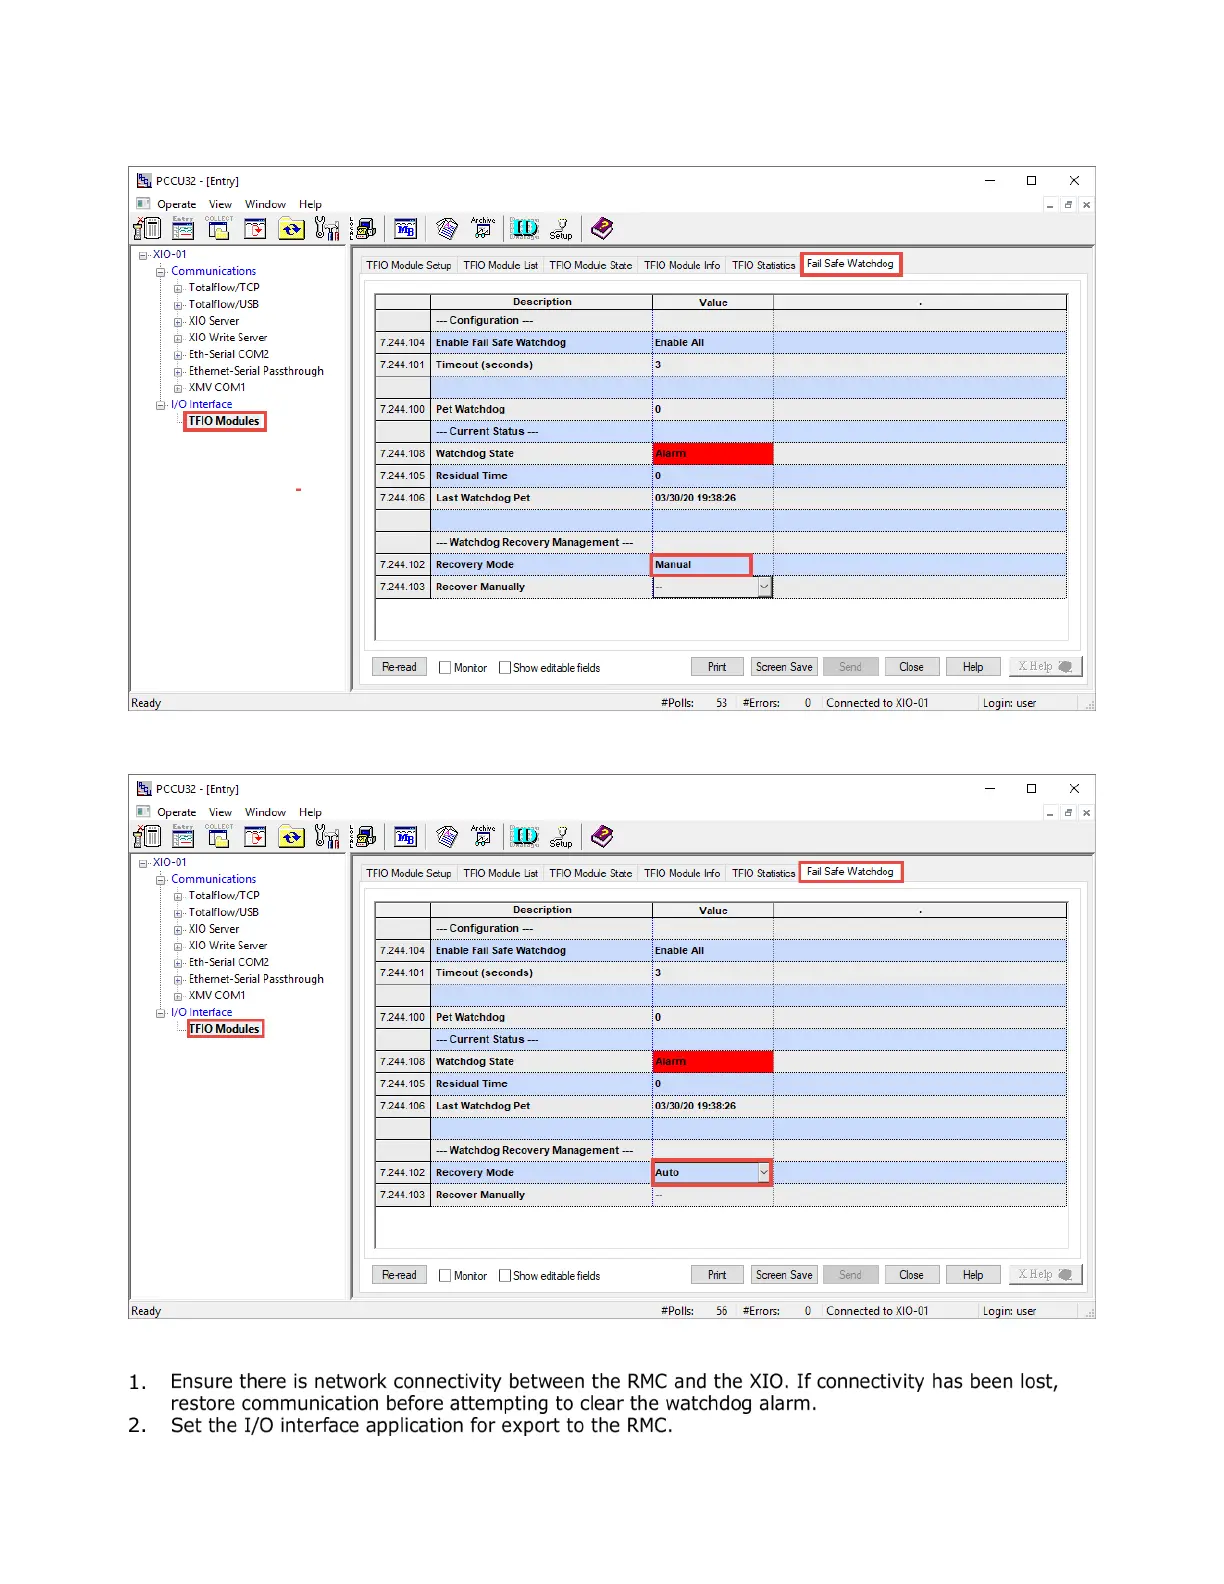1224x1584 pixels.
Task: Switch to TFIO Module Setup tab in upper window
Action: 408,266
